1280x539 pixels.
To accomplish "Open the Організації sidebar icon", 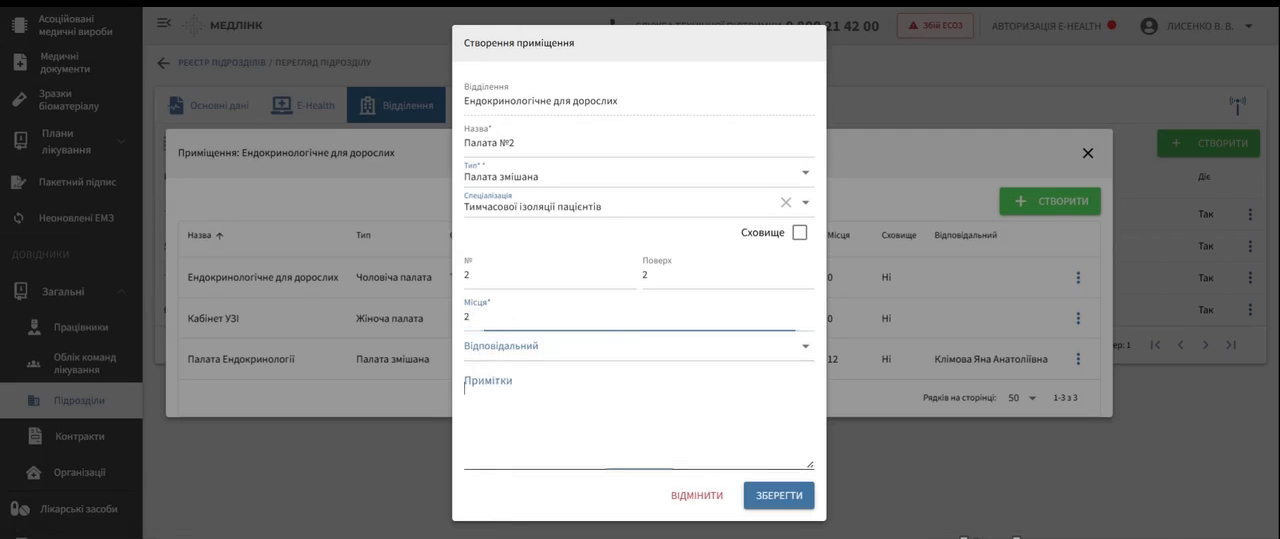I will click(x=34, y=472).
